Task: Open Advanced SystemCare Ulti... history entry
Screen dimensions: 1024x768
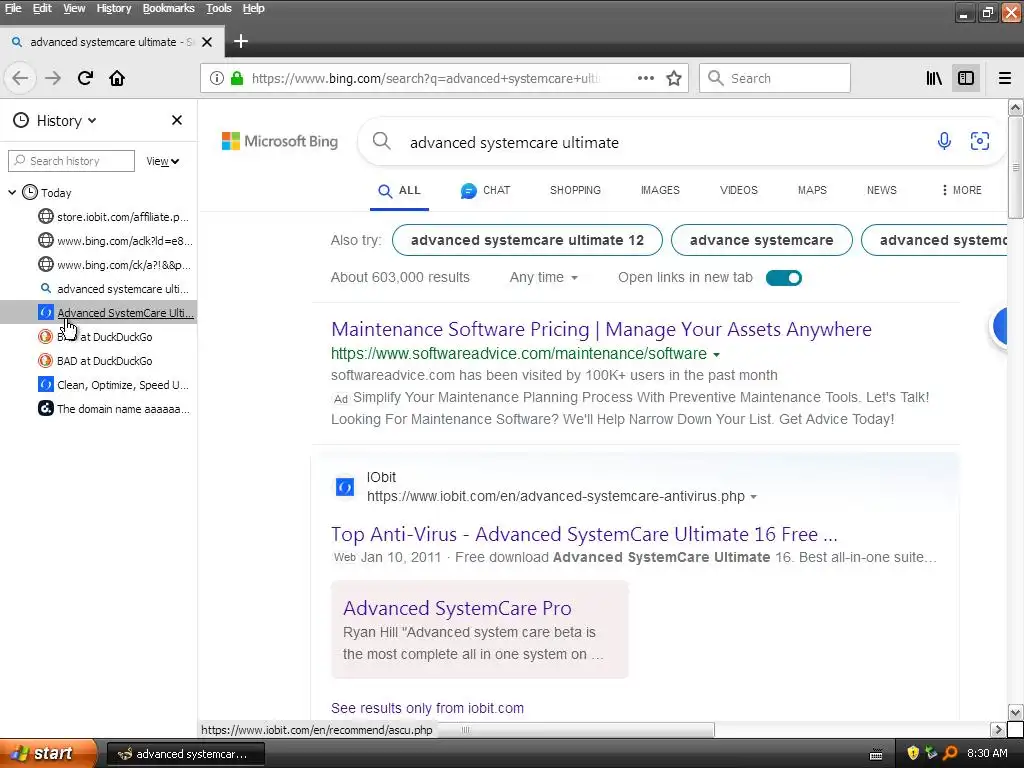Action: pos(116,313)
